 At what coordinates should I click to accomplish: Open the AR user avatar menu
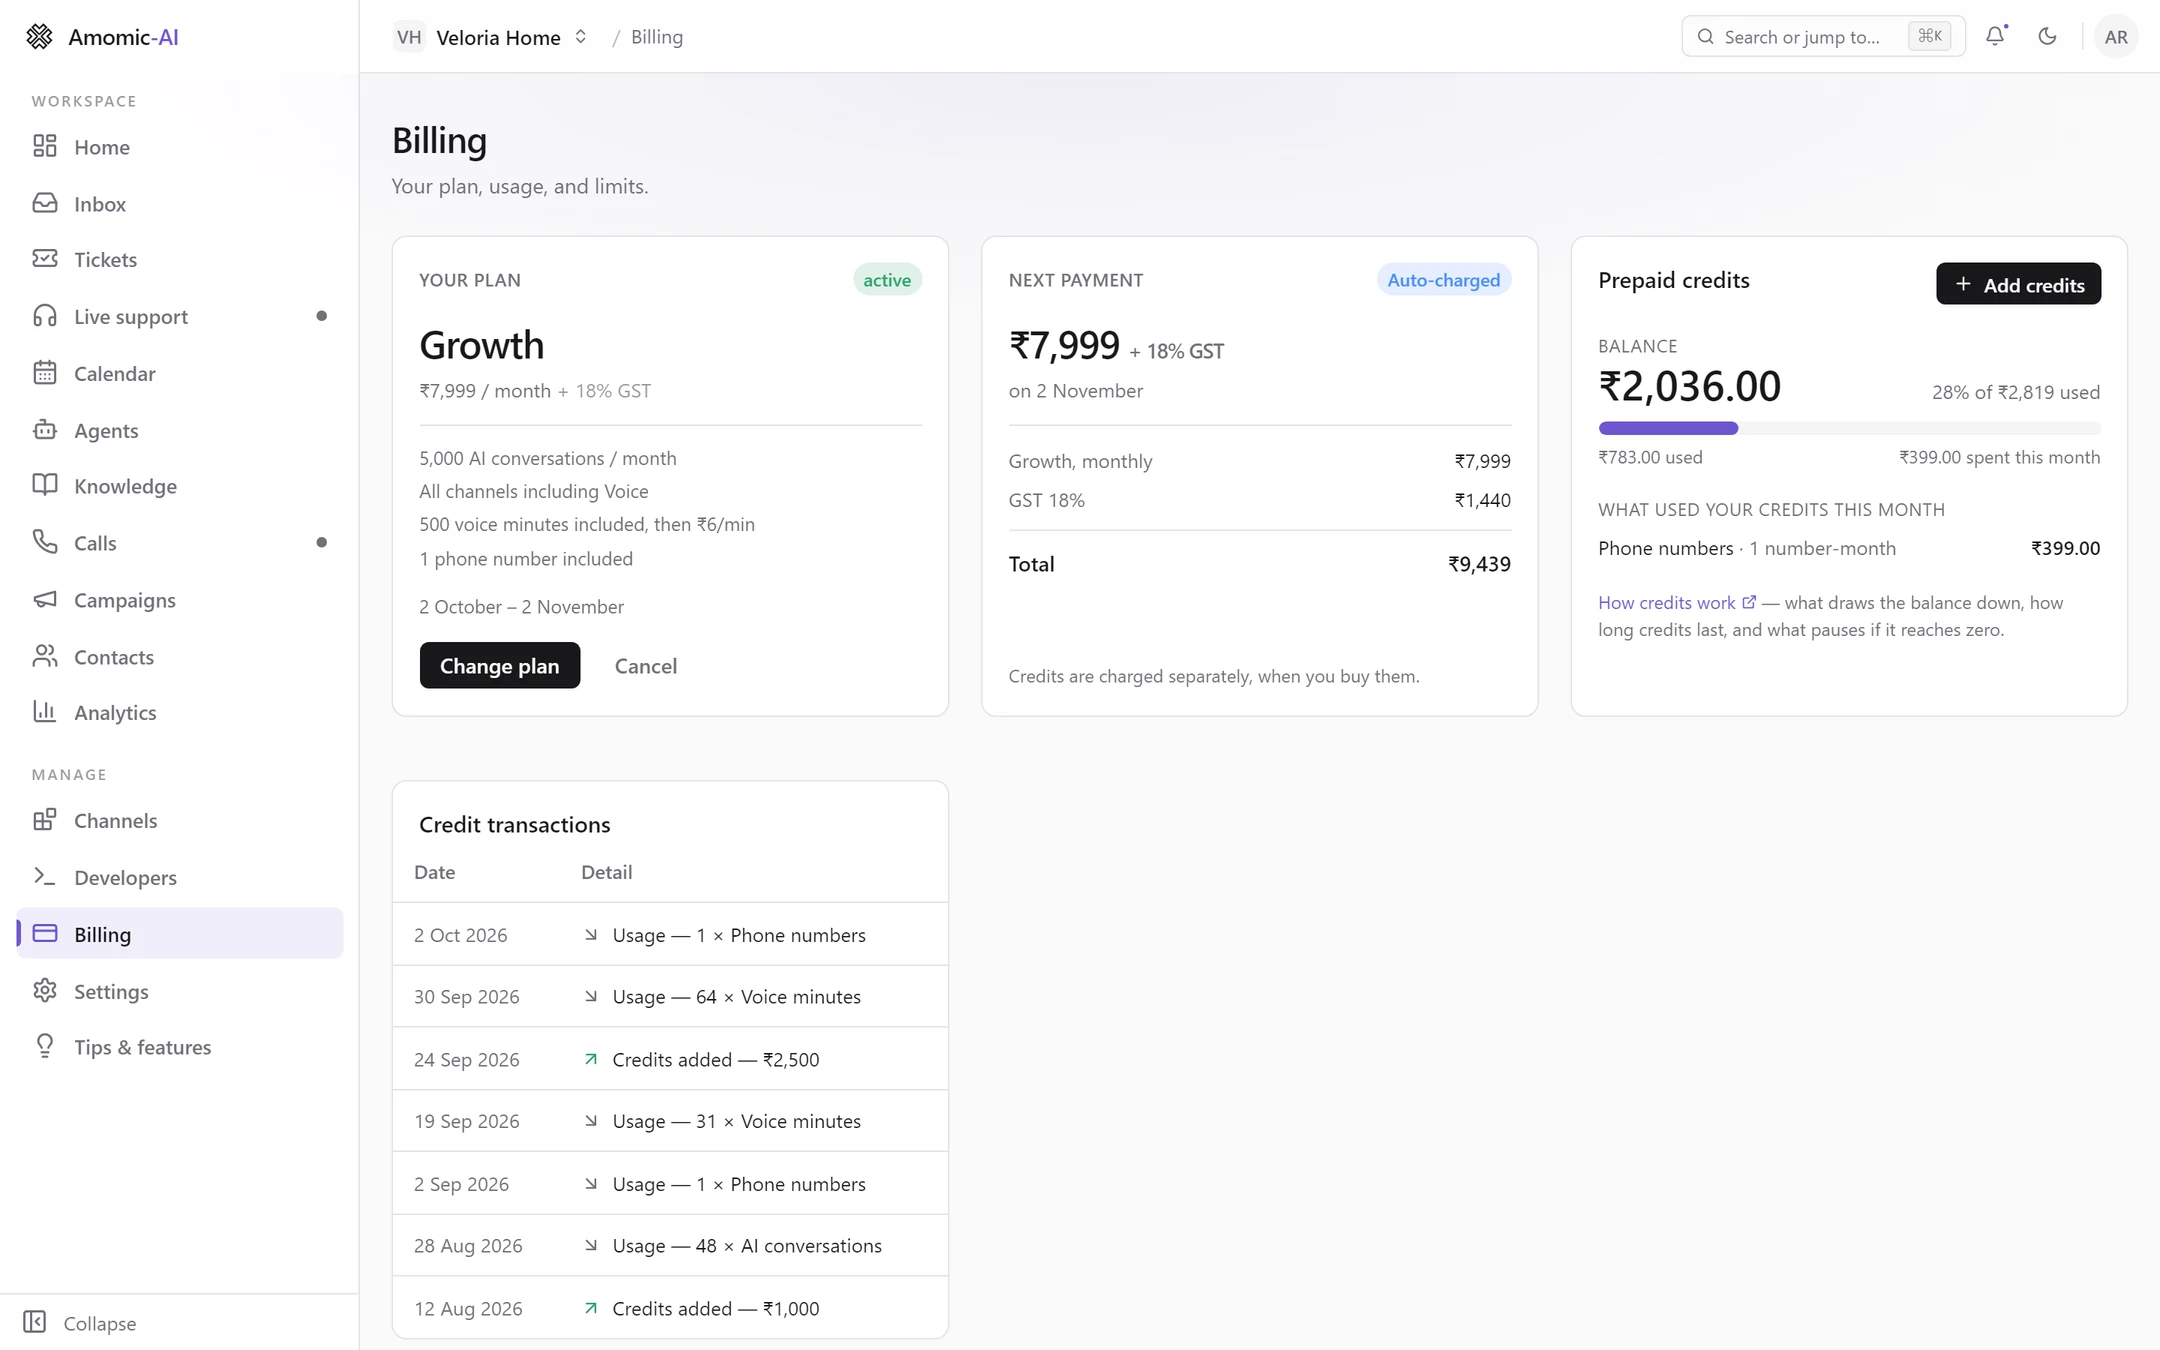point(2115,37)
